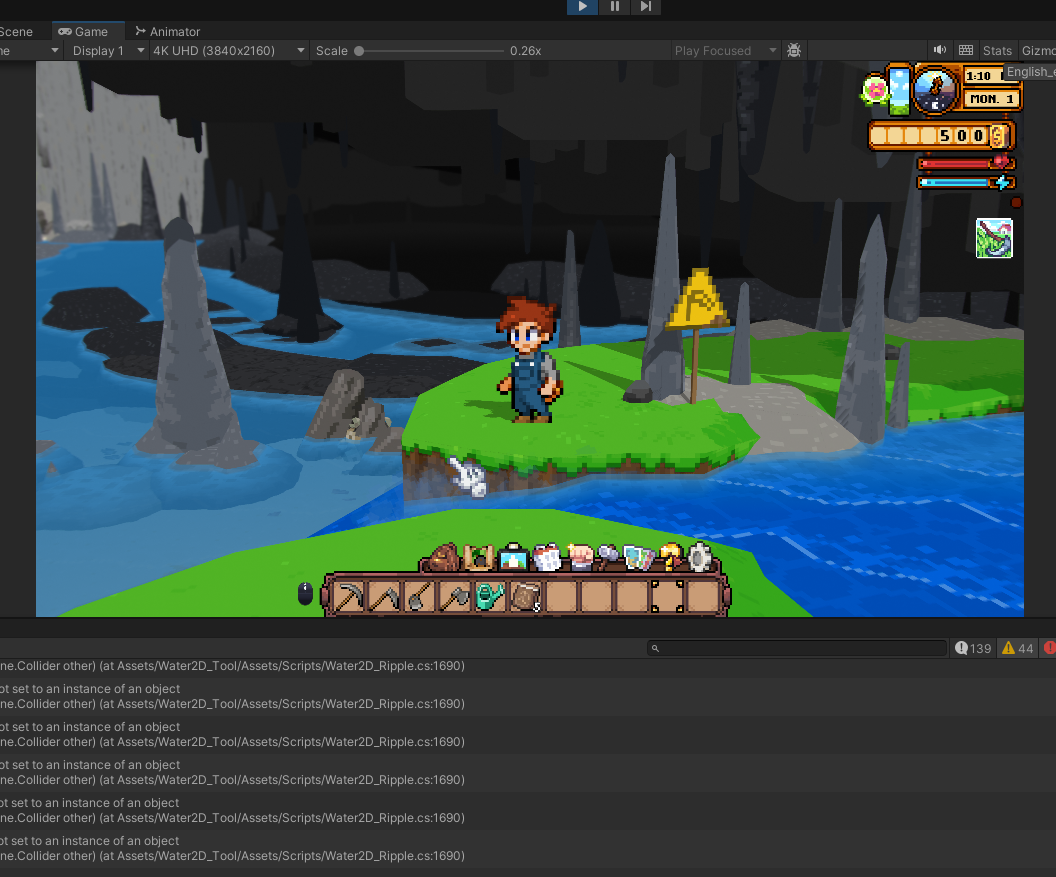Toggle the keyboard shortcuts icon
The height and width of the screenshot is (877, 1056).
point(966,50)
